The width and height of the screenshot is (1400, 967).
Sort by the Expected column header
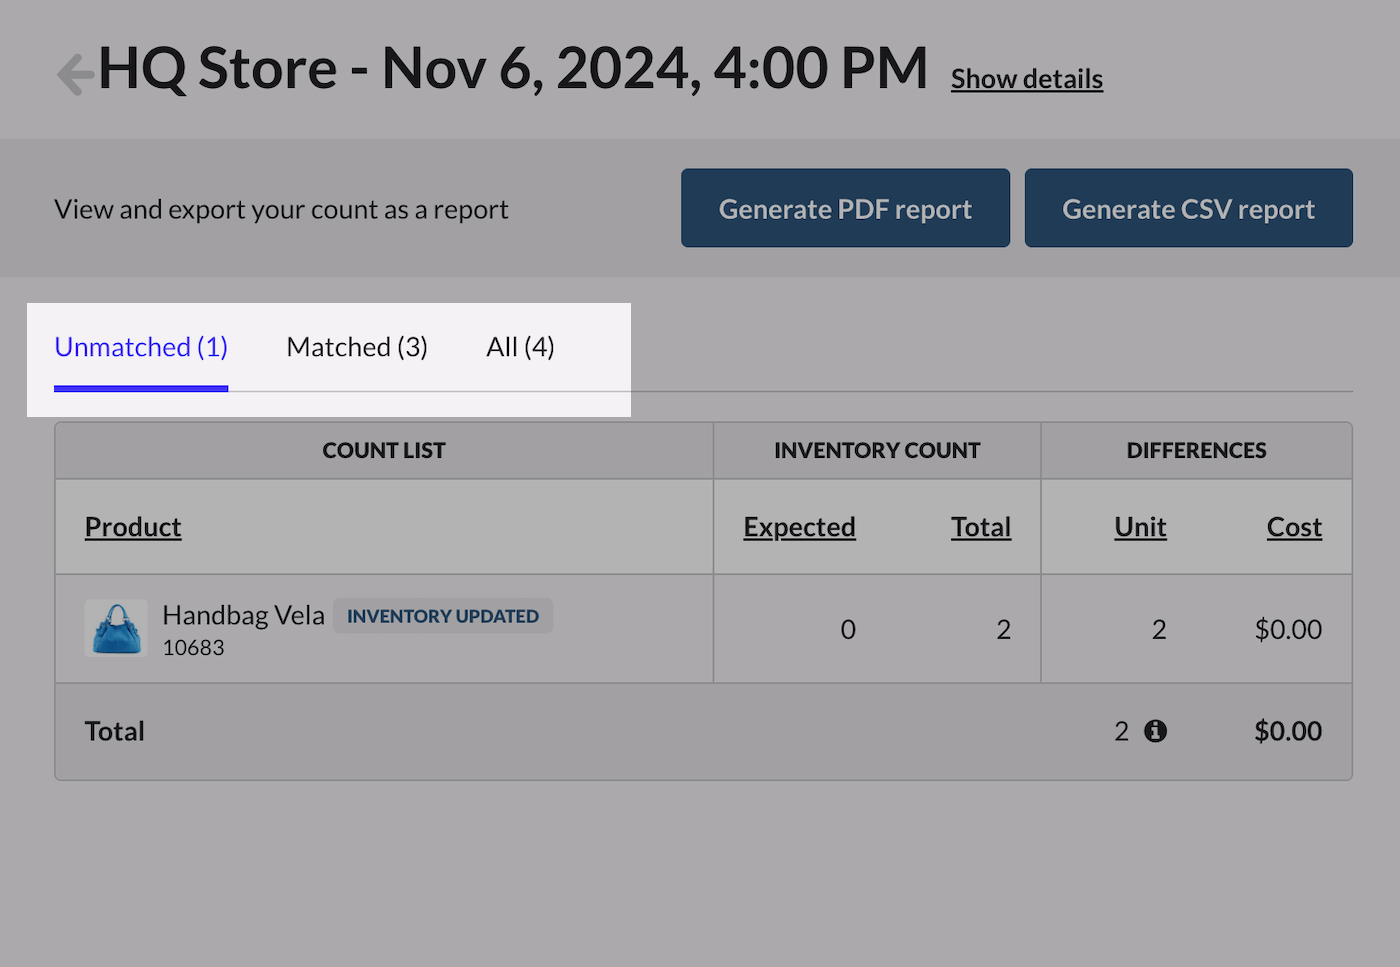coord(799,527)
